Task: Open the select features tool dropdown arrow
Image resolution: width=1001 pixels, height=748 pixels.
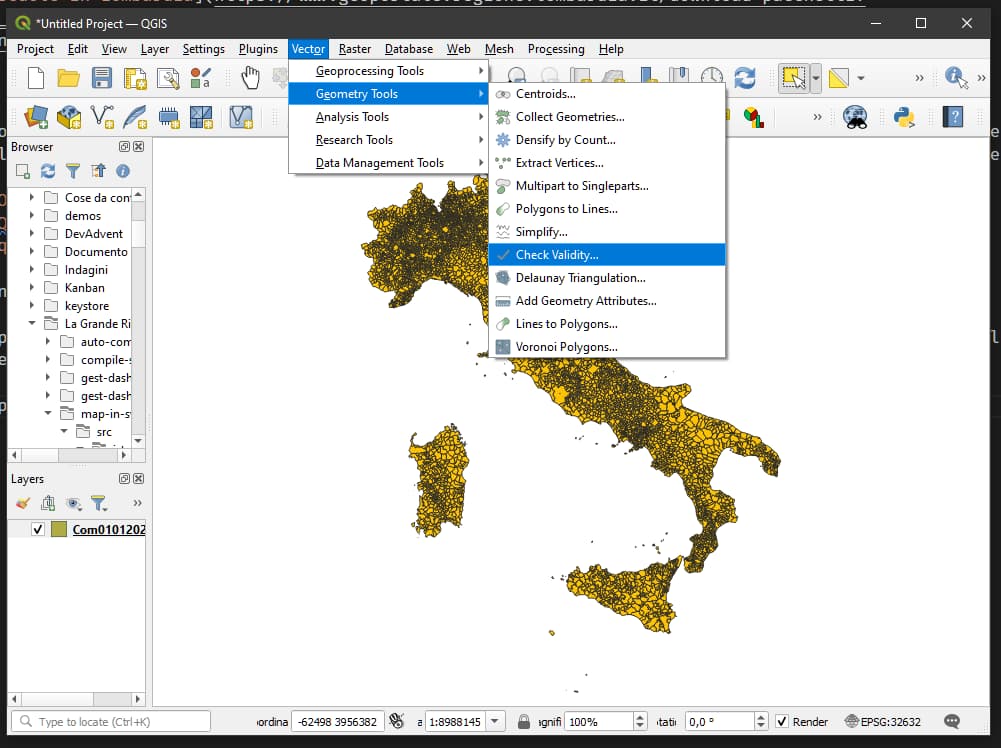Action: pos(816,78)
